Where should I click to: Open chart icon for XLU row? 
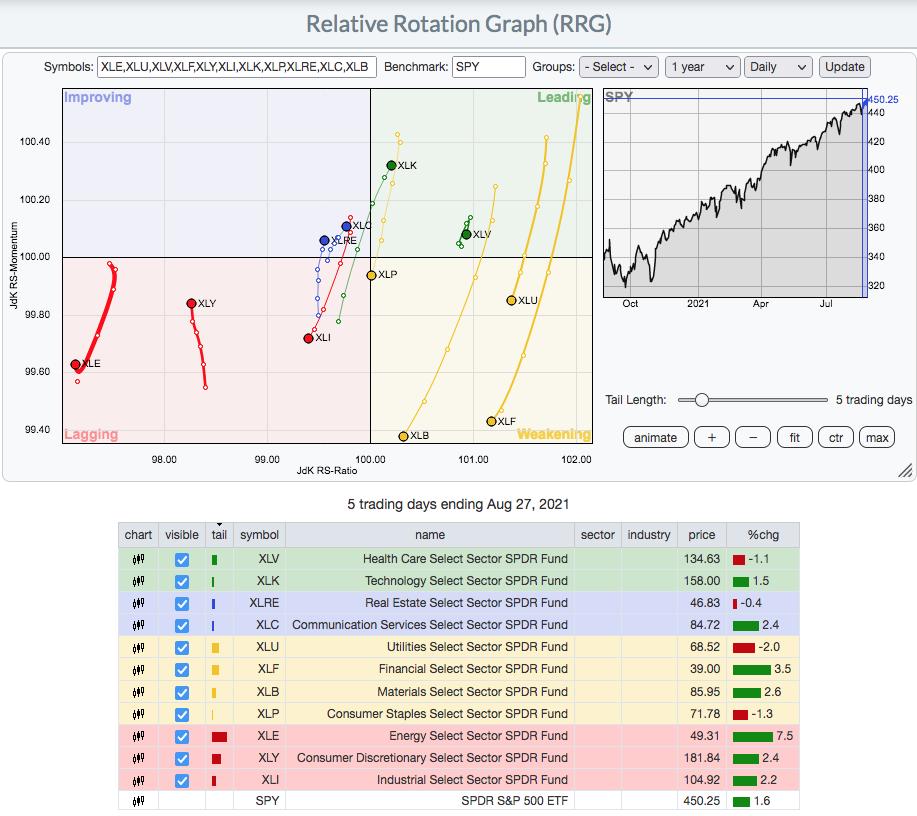[138, 648]
